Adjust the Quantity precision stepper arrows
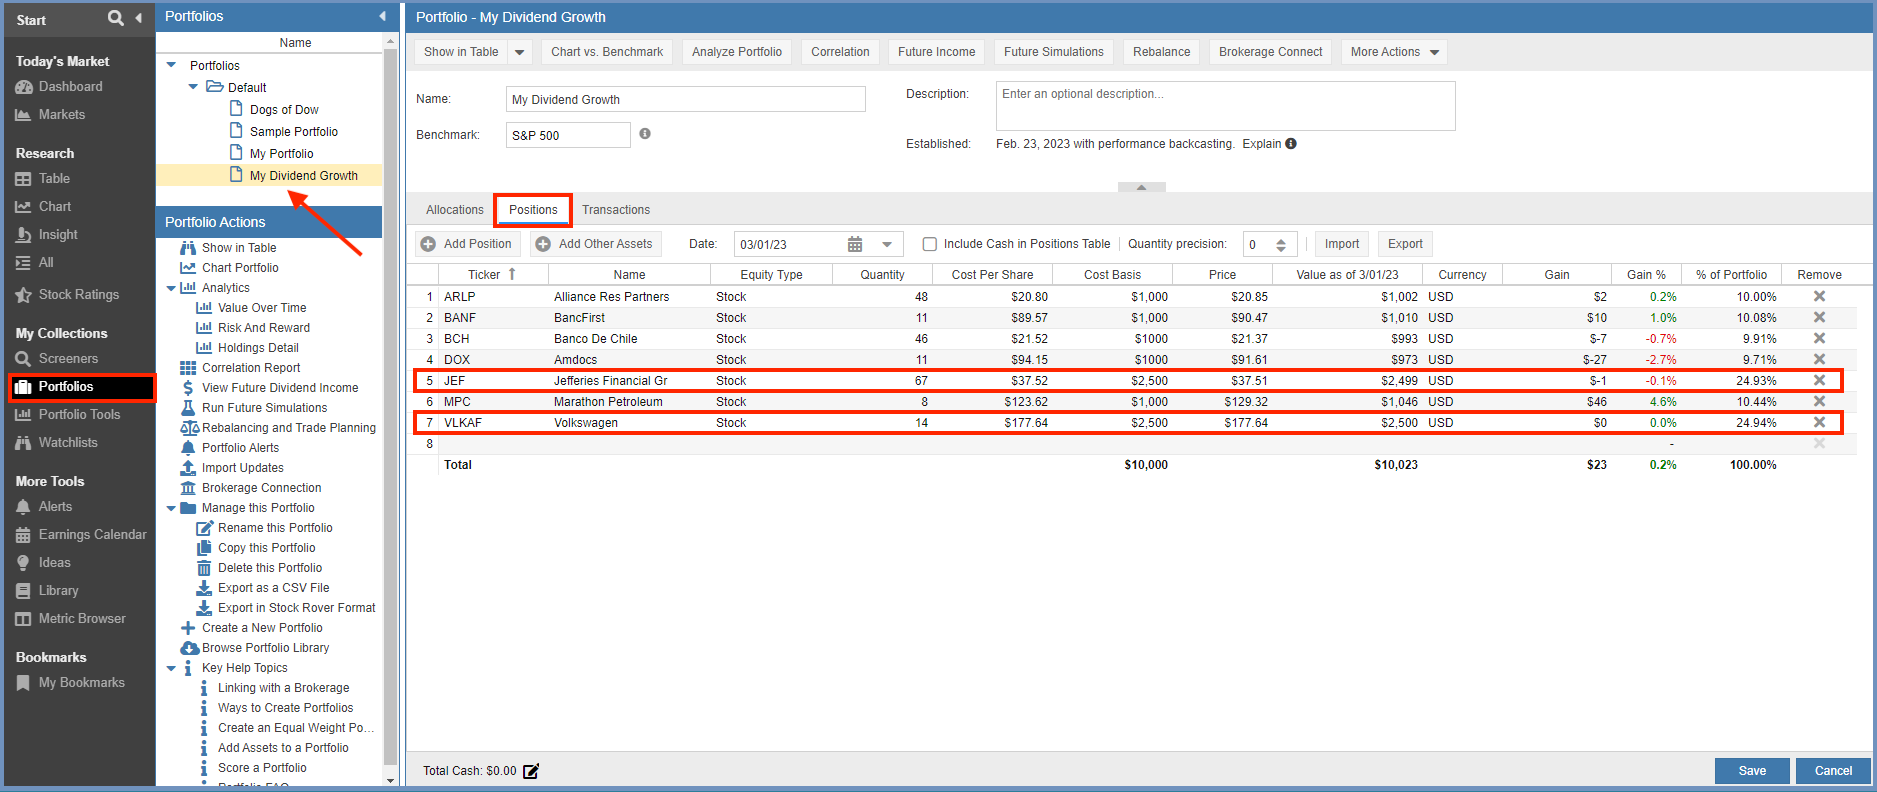 pyautogui.click(x=1281, y=244)
